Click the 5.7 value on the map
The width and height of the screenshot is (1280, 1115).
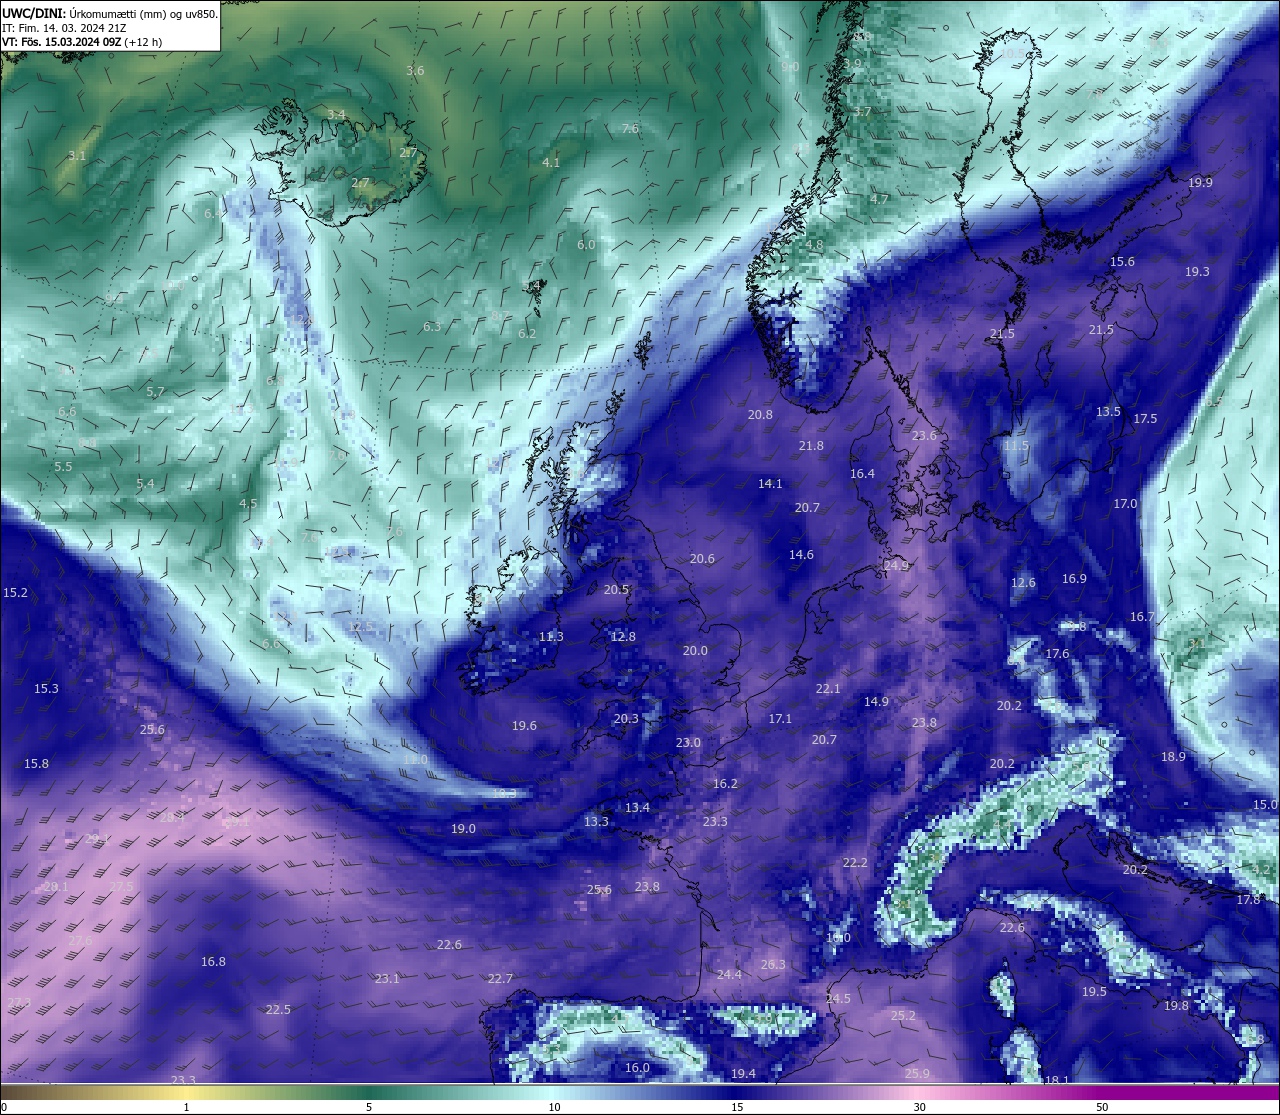click(x=155, y=392)
